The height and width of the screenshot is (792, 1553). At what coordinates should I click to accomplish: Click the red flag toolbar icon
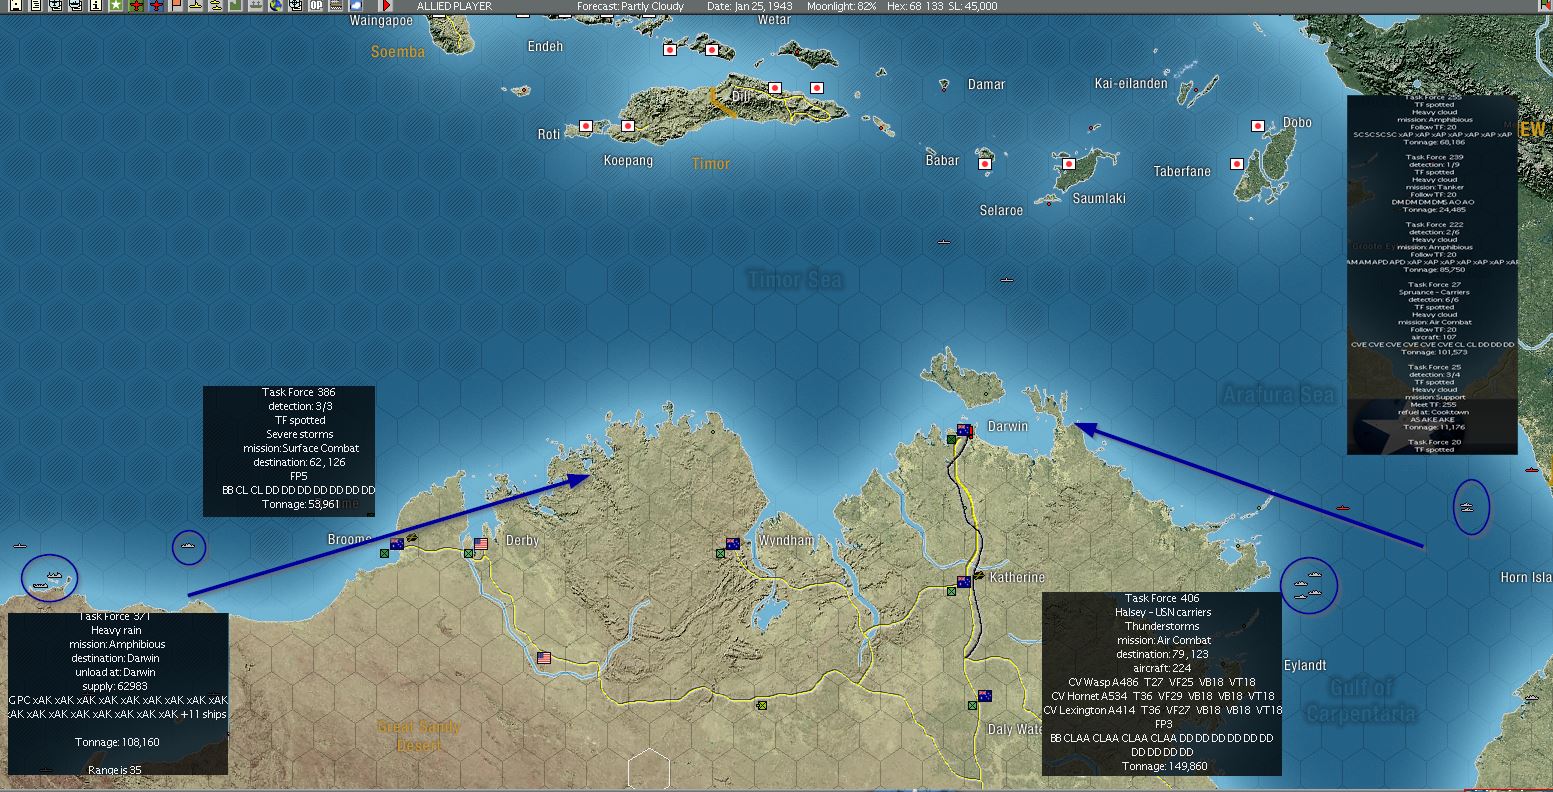click(176, 6)
